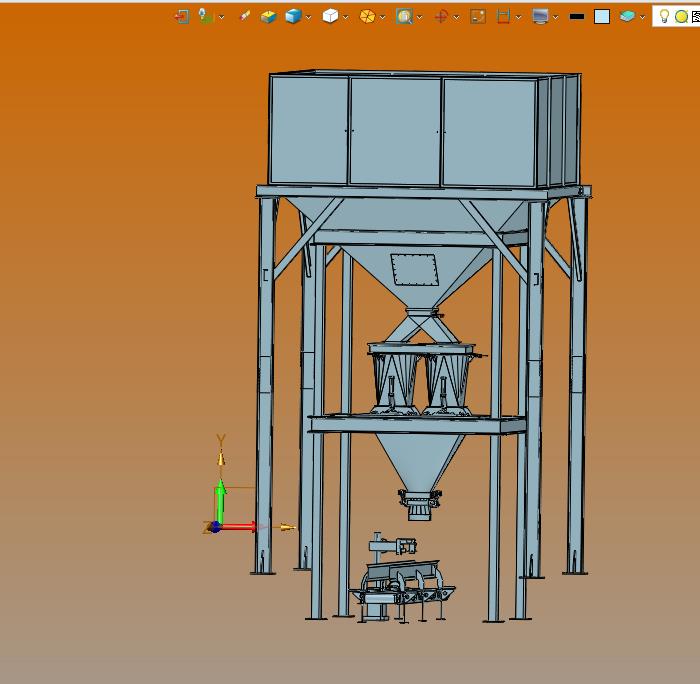Open the measure bracket dropdown arrow
The height and width of the screenshot is (684, 700).
(518, 17)
